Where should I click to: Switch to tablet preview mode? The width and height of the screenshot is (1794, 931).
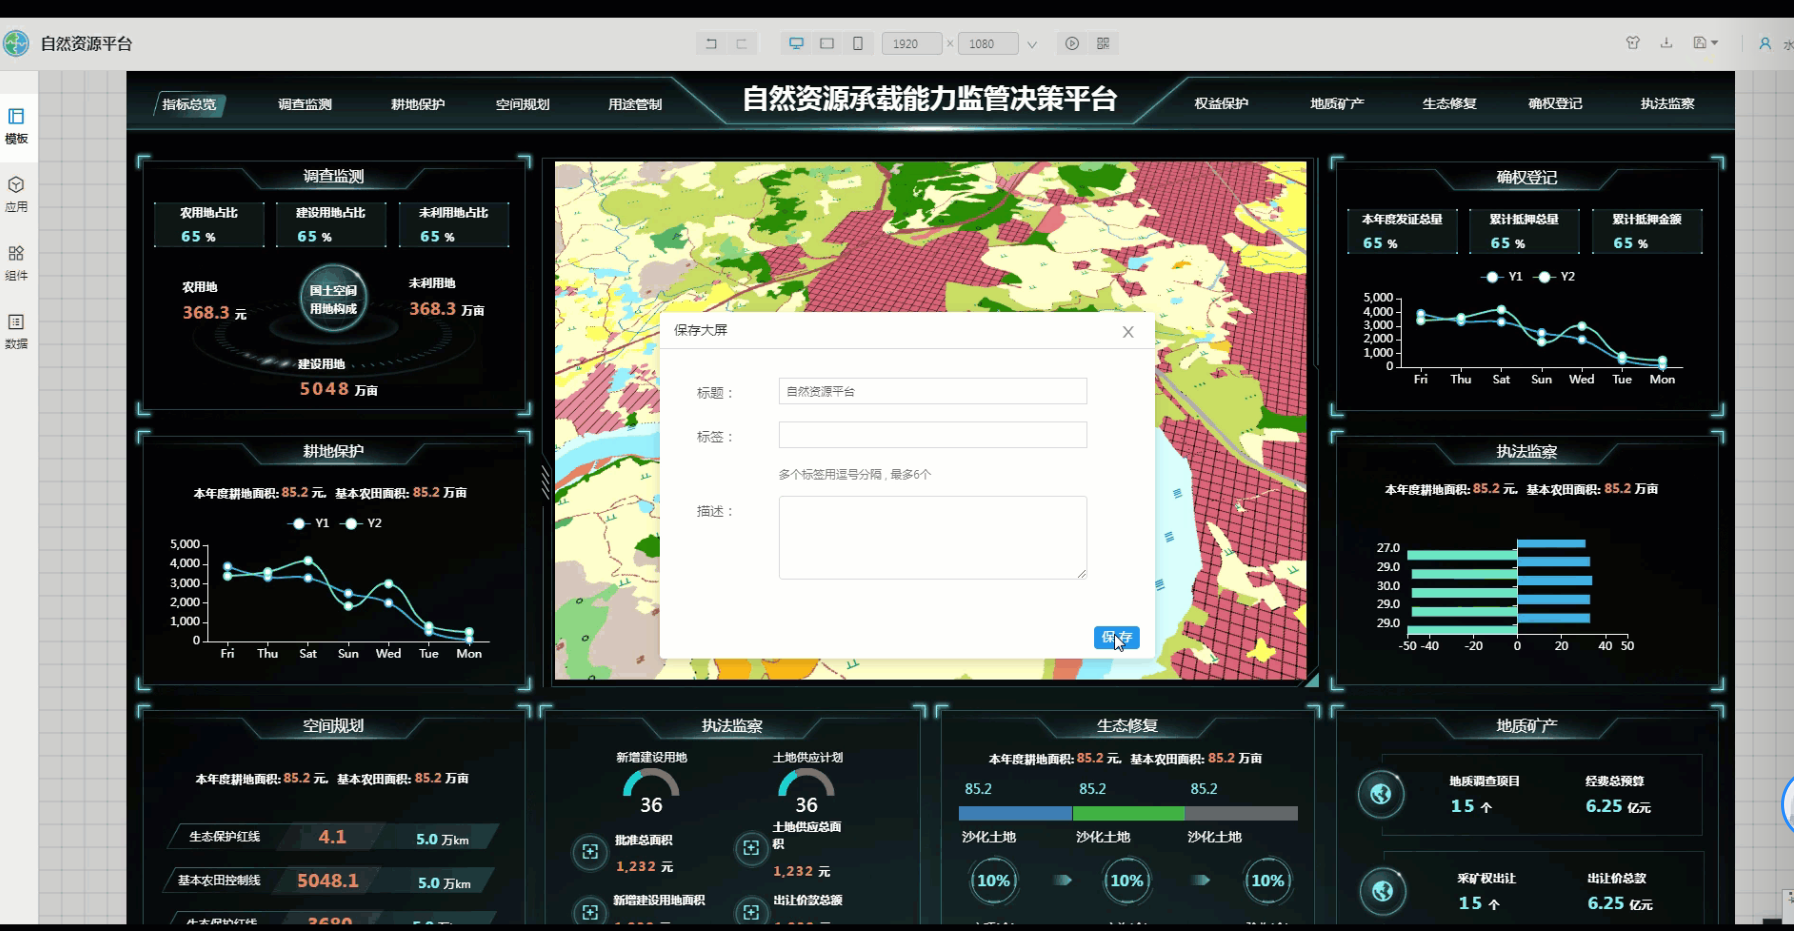pos(827,43)
